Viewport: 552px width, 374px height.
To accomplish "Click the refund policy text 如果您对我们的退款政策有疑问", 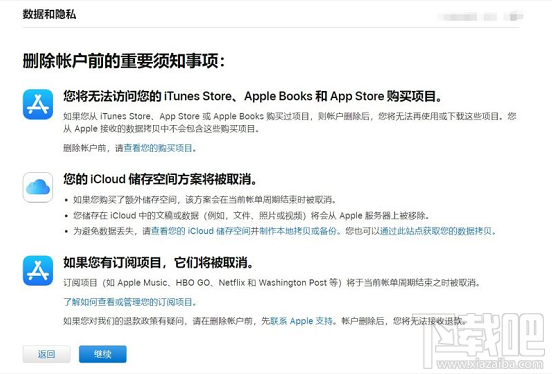I will tap(265, 321).
